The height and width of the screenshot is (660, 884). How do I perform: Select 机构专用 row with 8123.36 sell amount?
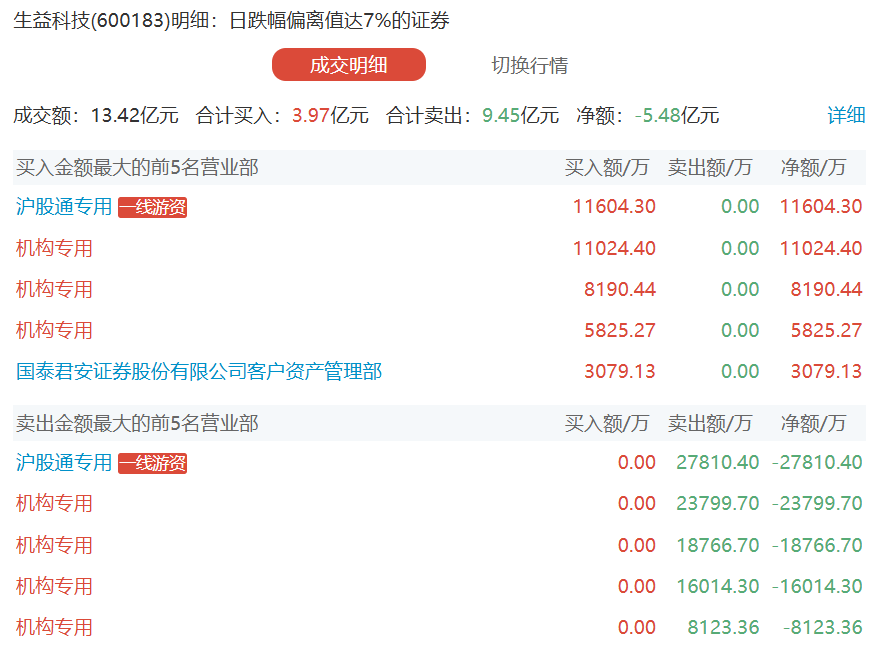(439, 627)
